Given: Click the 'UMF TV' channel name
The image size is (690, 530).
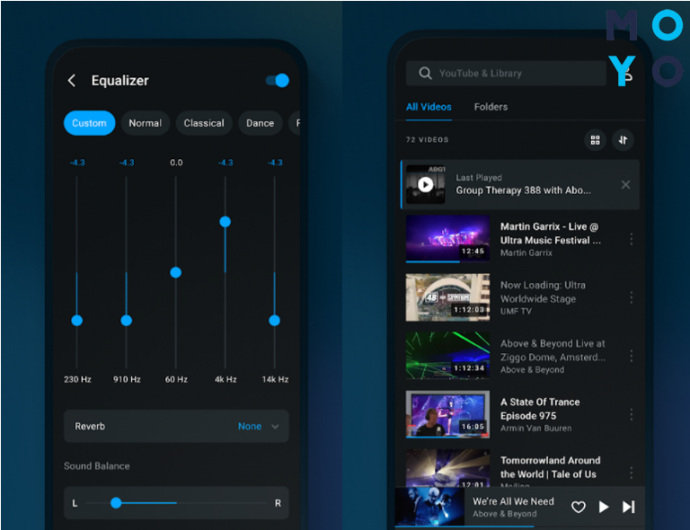Looking at the screenshot, I should coord(516,311).
